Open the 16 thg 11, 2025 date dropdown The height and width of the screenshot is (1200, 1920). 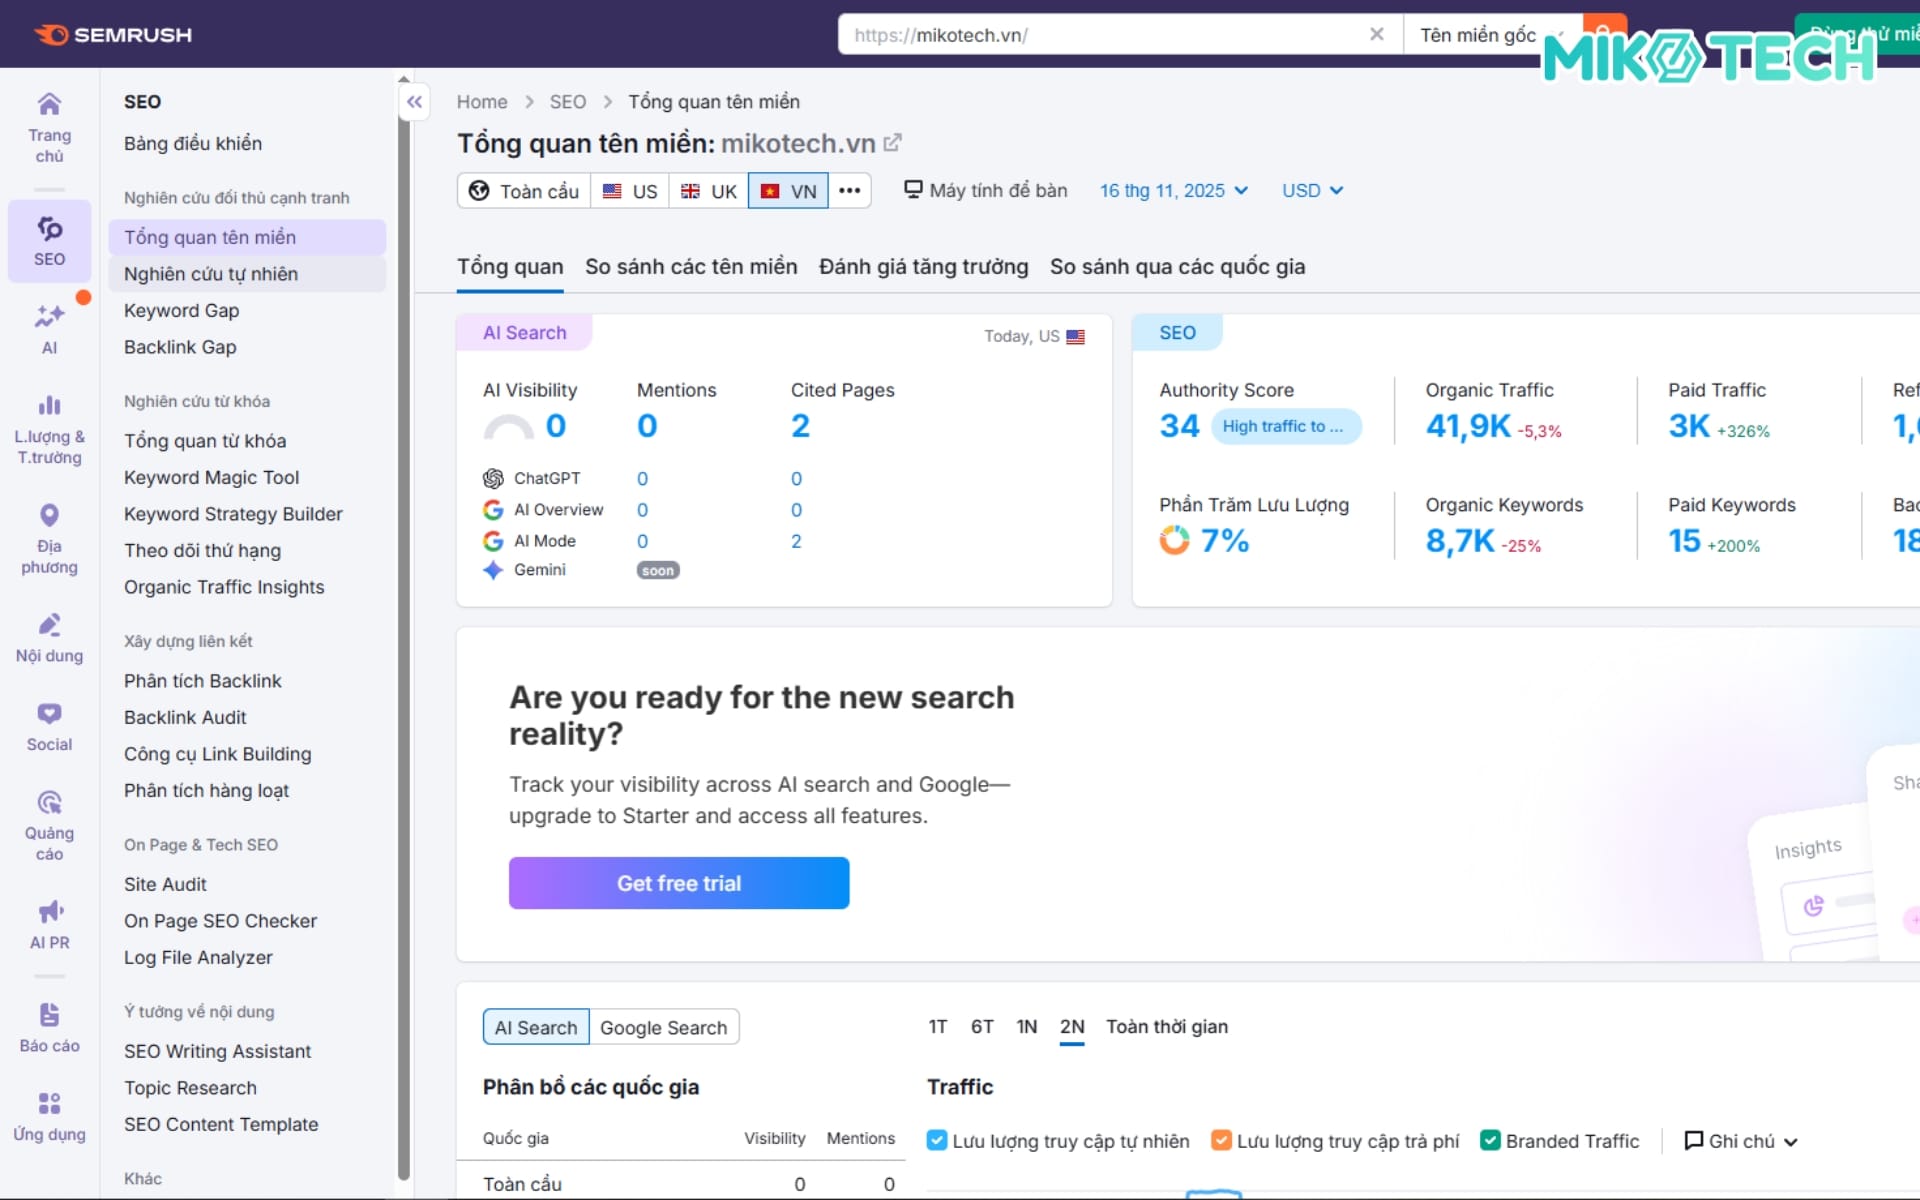[1172, 190]
